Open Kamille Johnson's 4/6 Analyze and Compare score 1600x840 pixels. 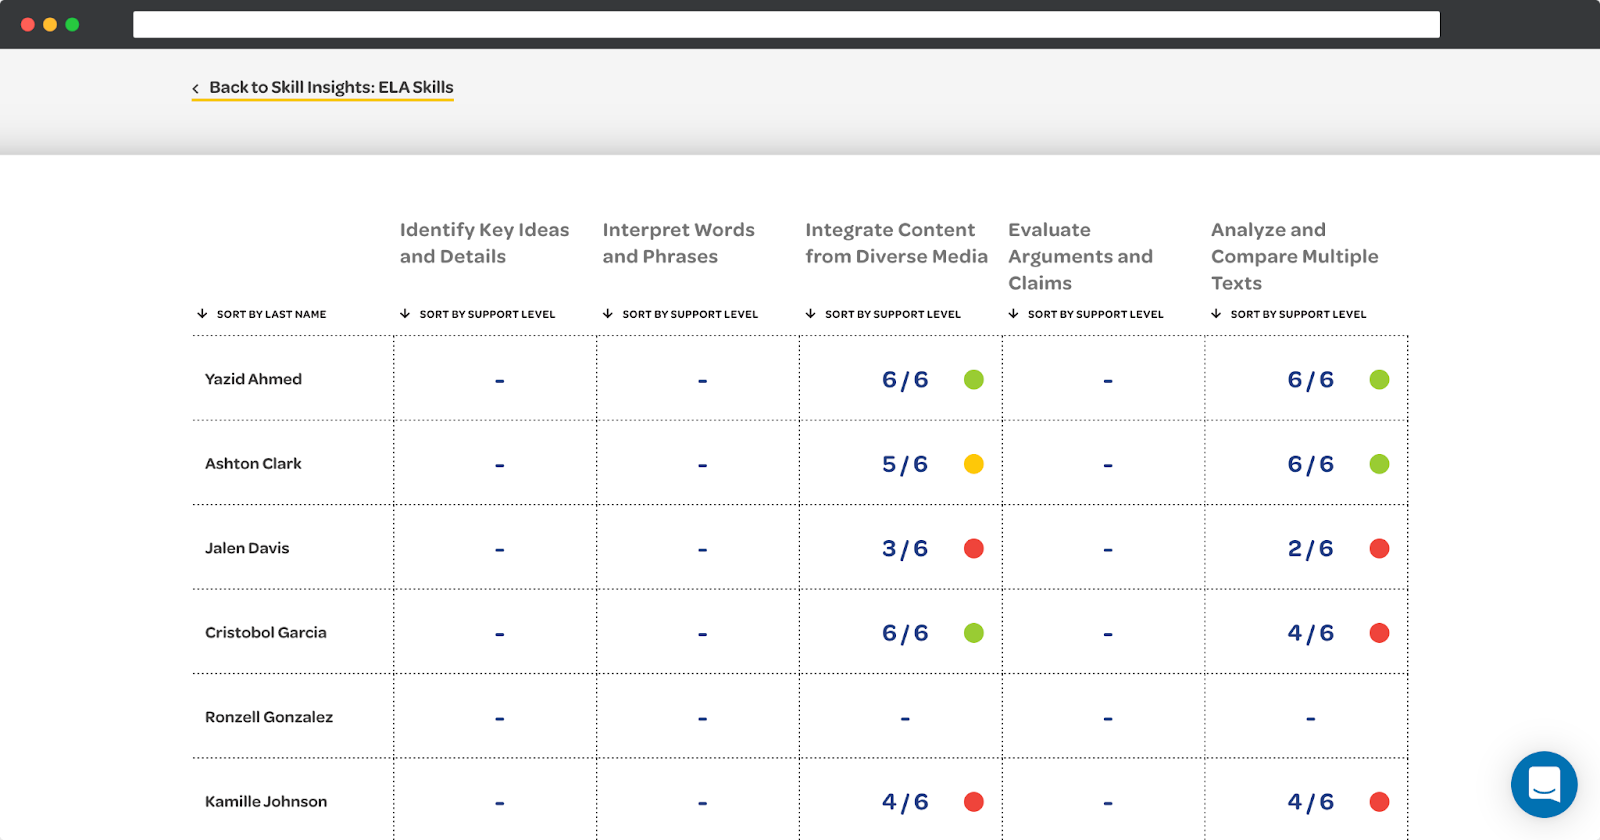[x=1310, y=802]
